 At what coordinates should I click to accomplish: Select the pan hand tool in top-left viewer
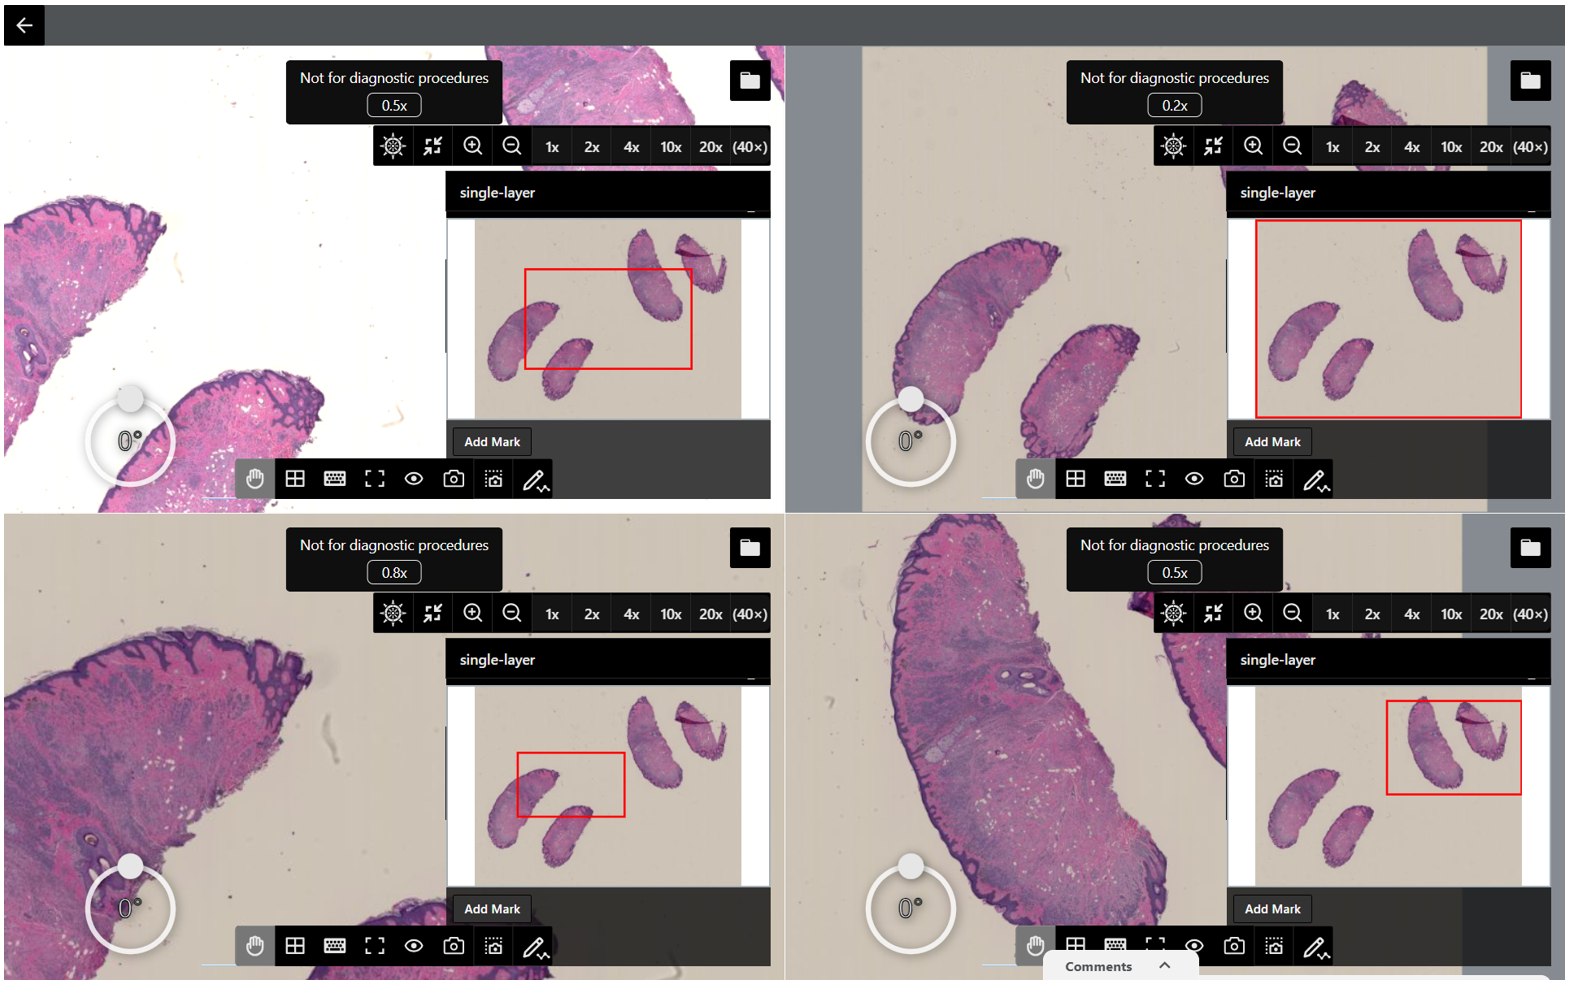(255, 479)
